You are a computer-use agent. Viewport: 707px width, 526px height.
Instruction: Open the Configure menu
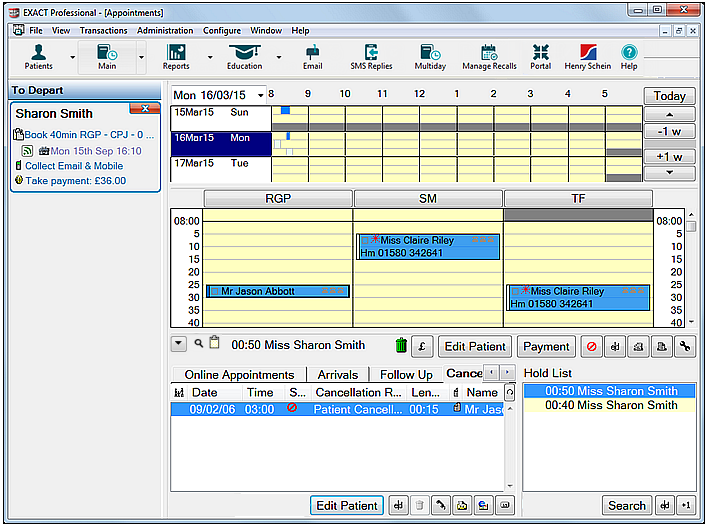[222, 31]
